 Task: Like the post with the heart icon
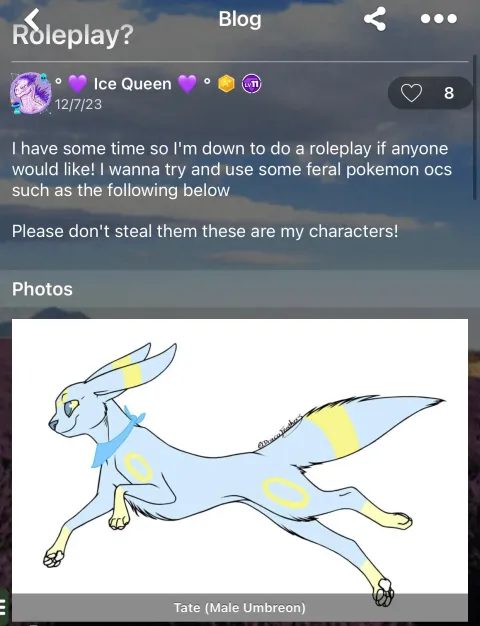411,93
